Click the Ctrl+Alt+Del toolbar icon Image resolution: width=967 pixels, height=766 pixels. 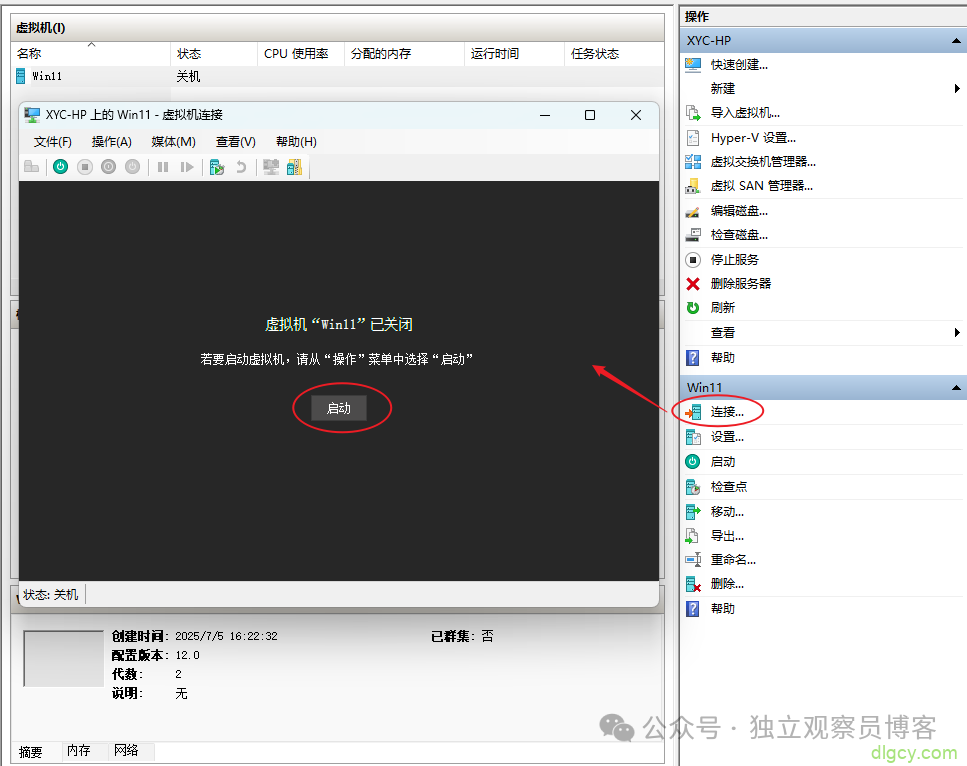pyautogui.click(x=31, y=166)
